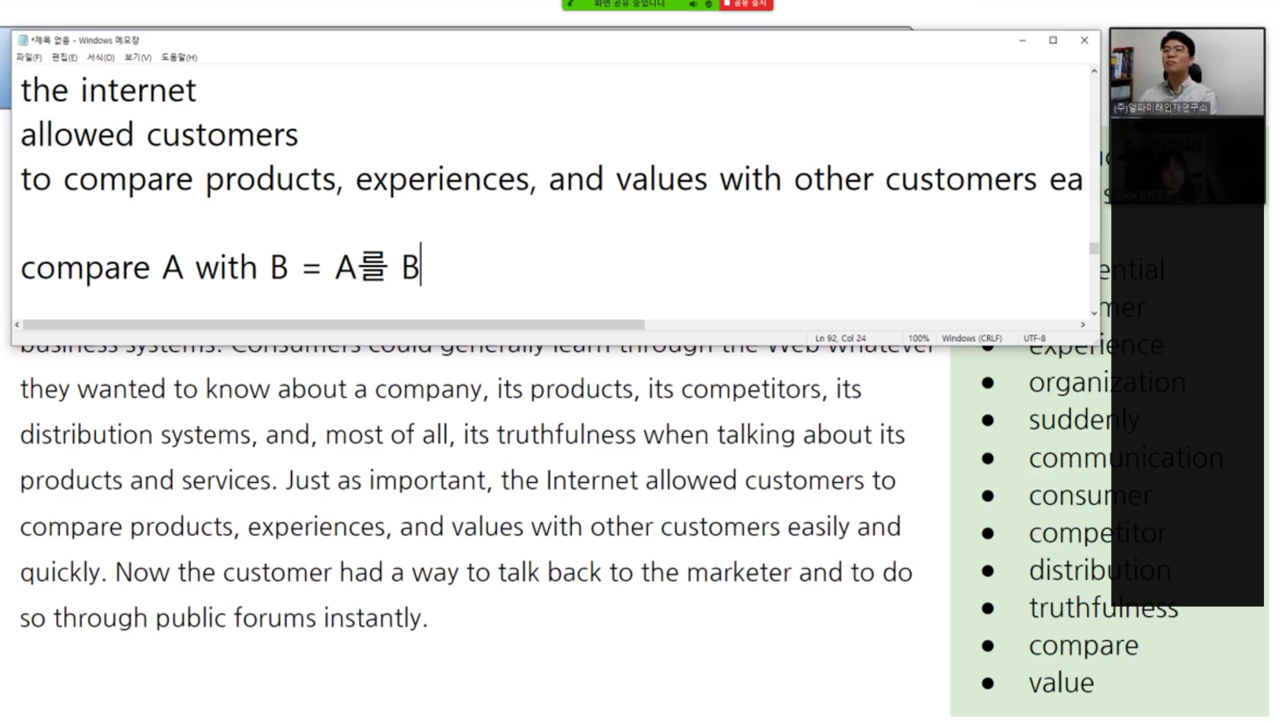Open the 보기(V) menu

click(x=138, y=58)
